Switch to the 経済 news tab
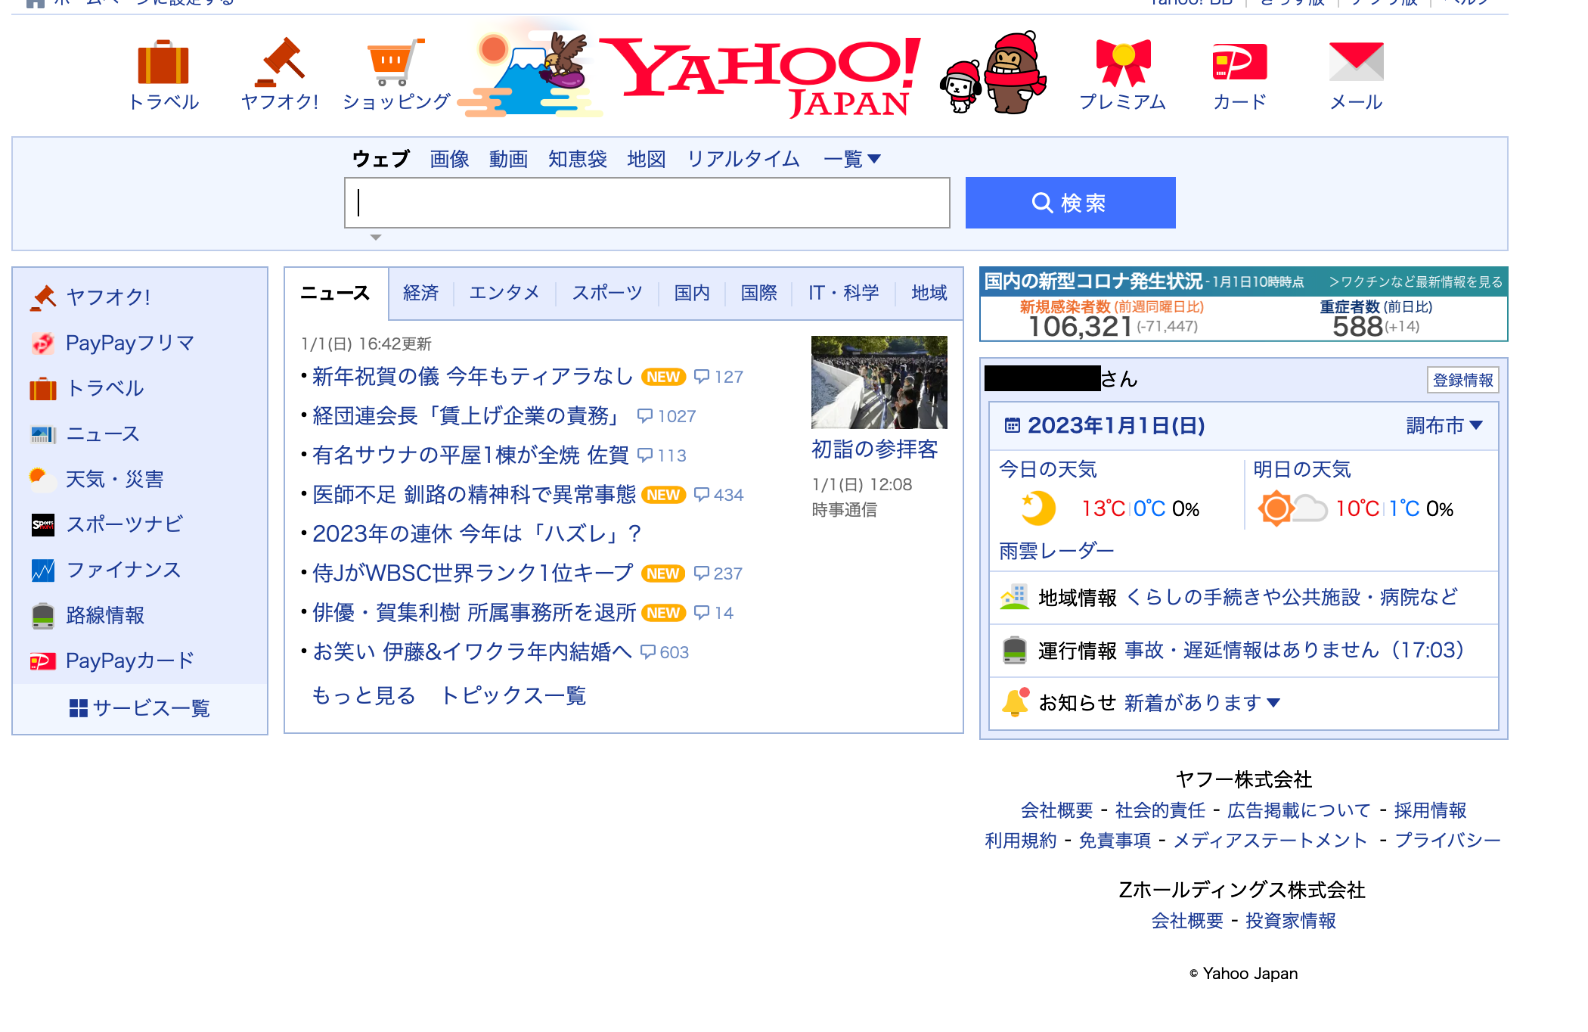Image resolution: width=1588 pixels, height=1032 pixels. pyautogui.click(x=420, y=293)
